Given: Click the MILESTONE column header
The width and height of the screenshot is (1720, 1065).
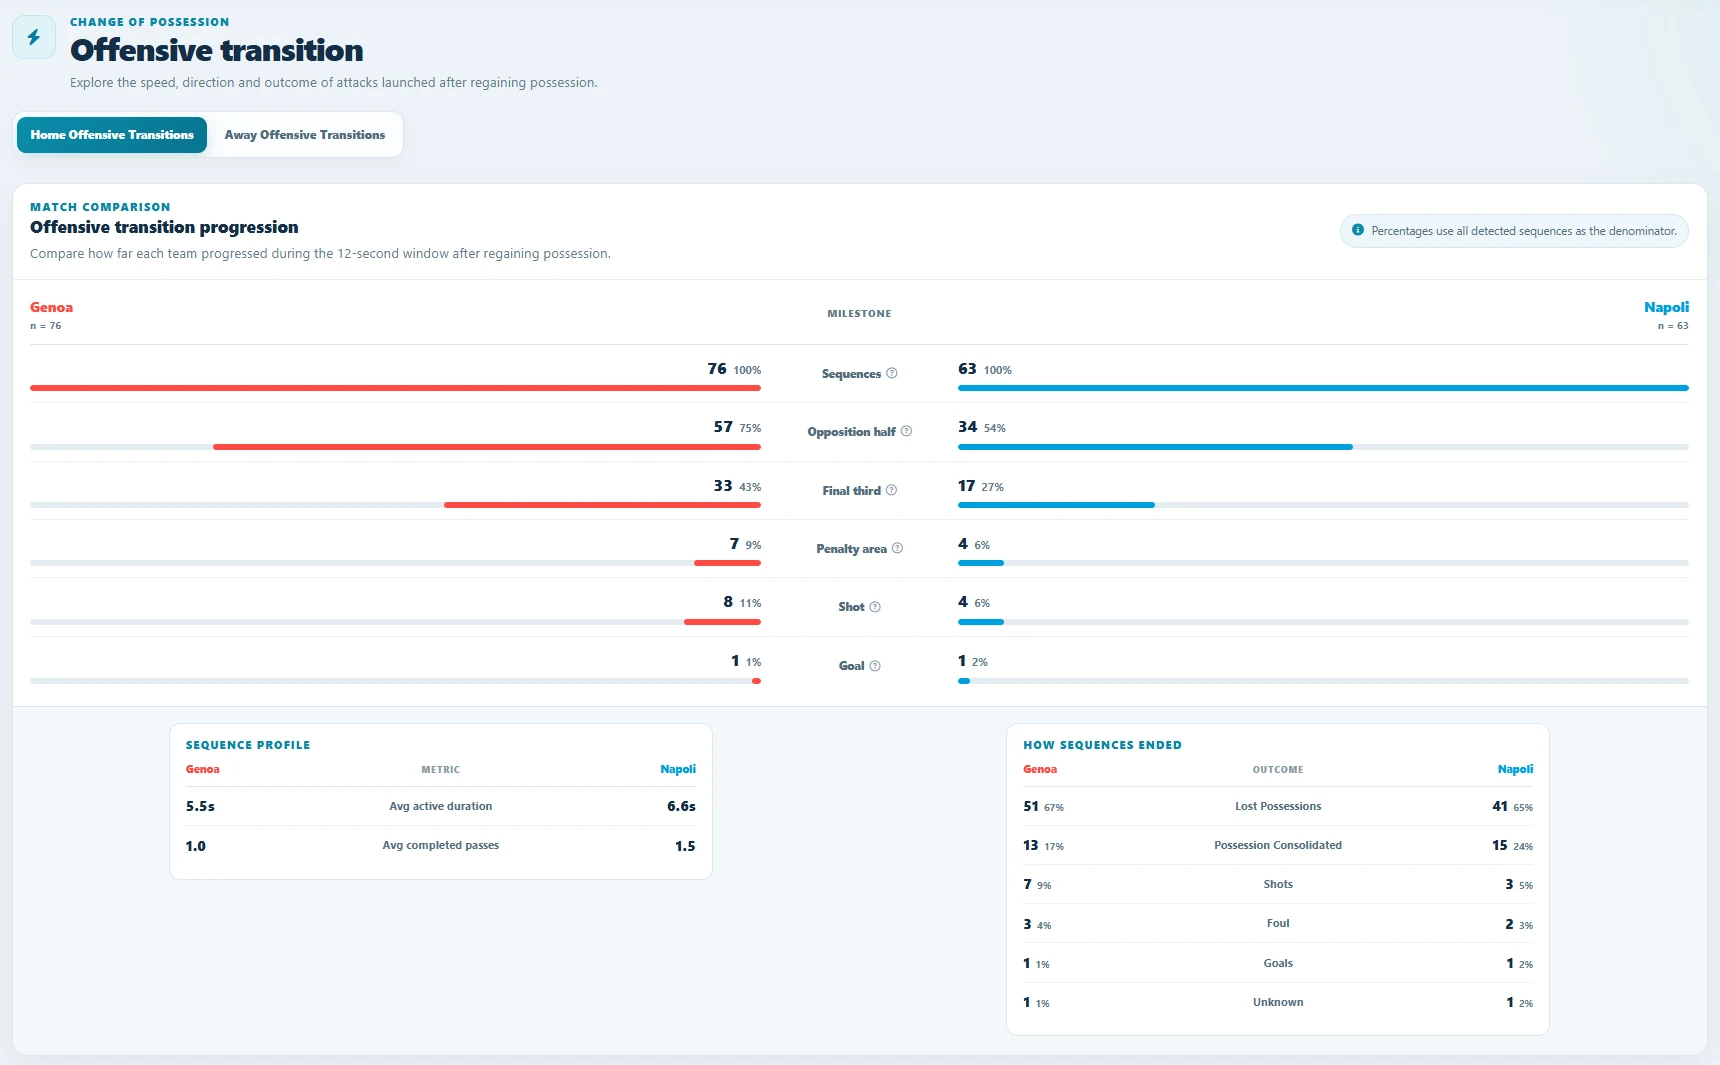Looking at the screenshot, I should 859,314.
